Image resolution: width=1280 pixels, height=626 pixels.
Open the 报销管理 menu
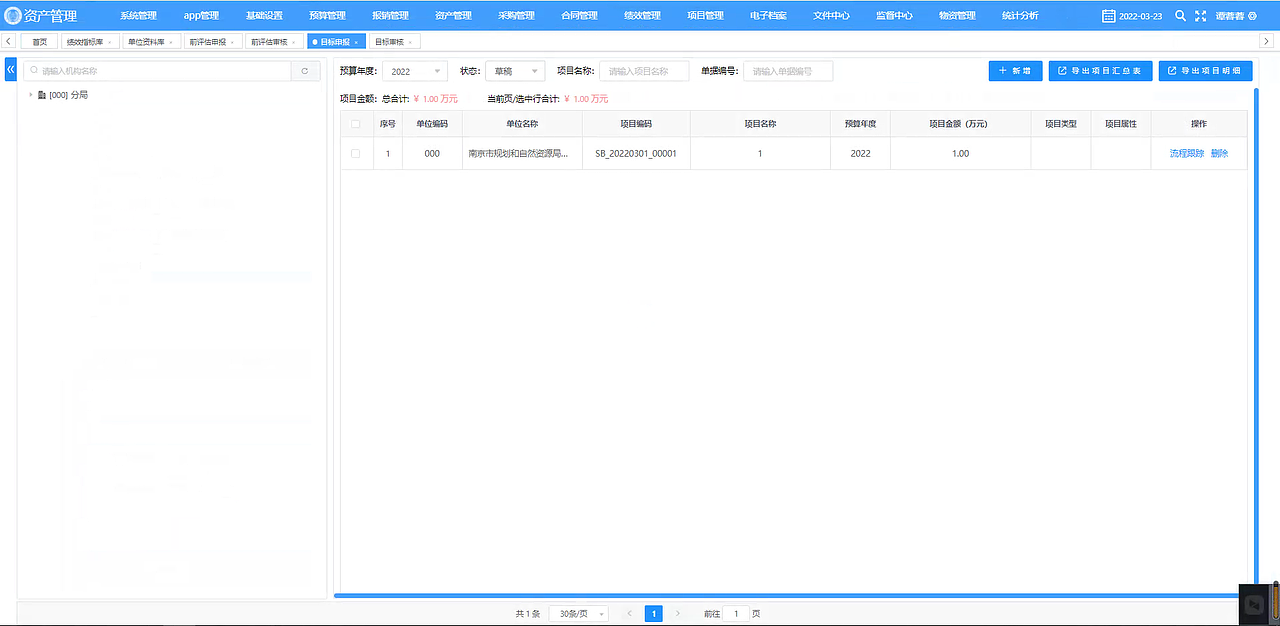click(x=390, y=16)
